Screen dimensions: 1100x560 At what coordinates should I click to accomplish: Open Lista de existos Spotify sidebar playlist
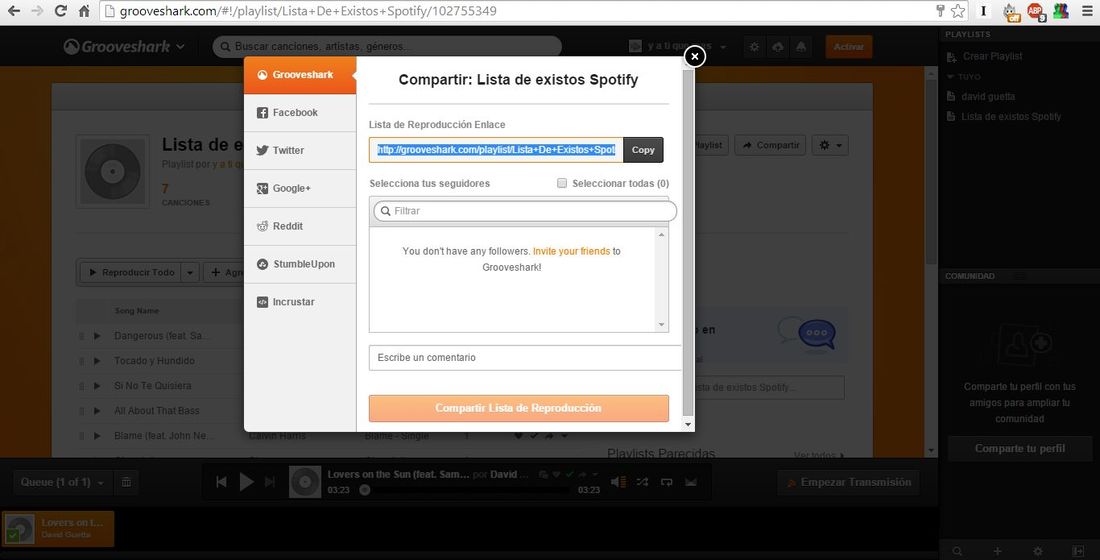tap(1004, 116)
